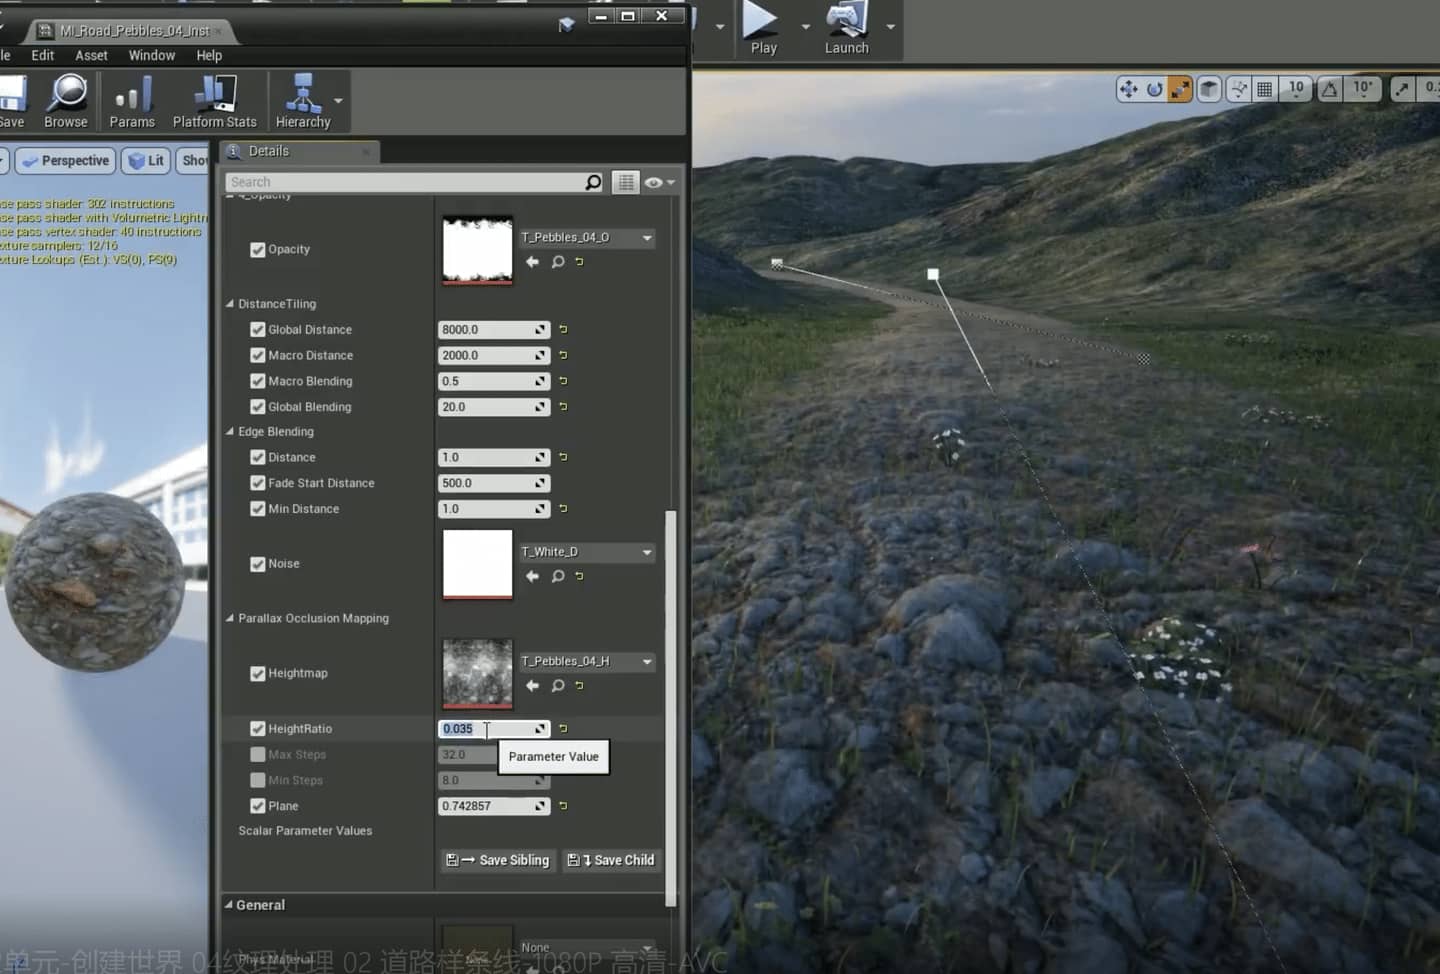Browse to Opacity texture in Content Browser

click(558, 262)
